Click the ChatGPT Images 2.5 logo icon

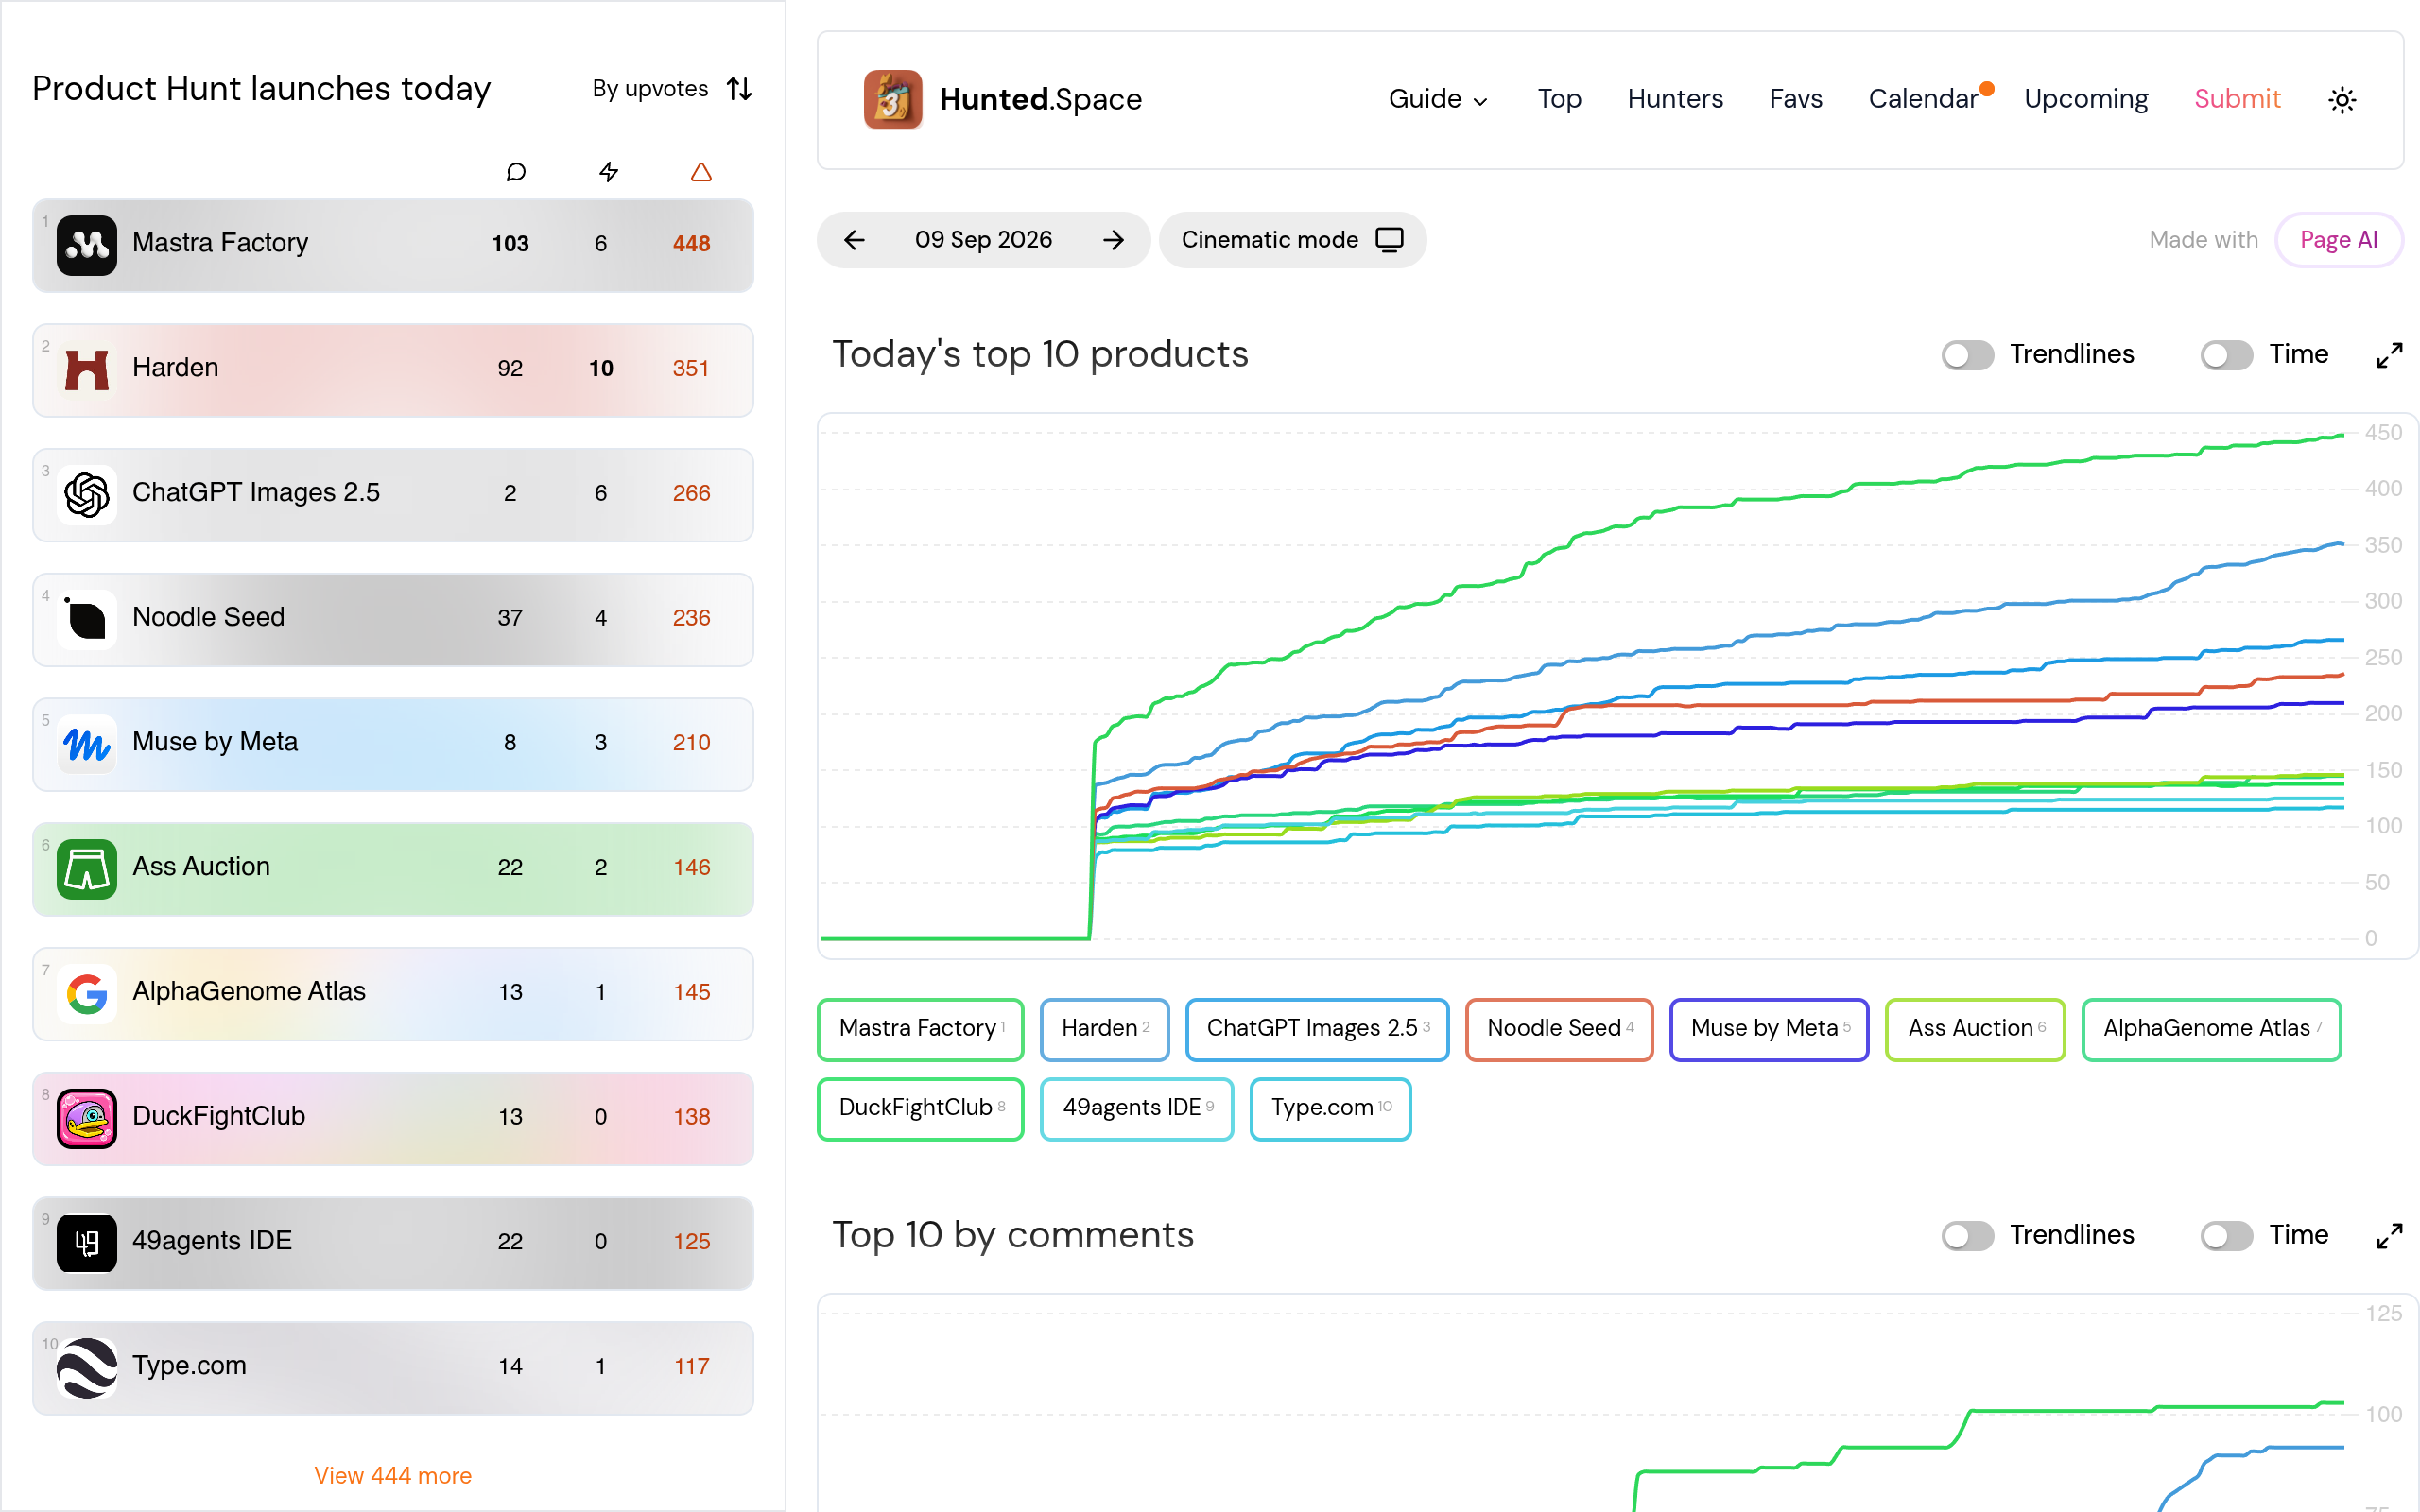[x=87, y=494]
